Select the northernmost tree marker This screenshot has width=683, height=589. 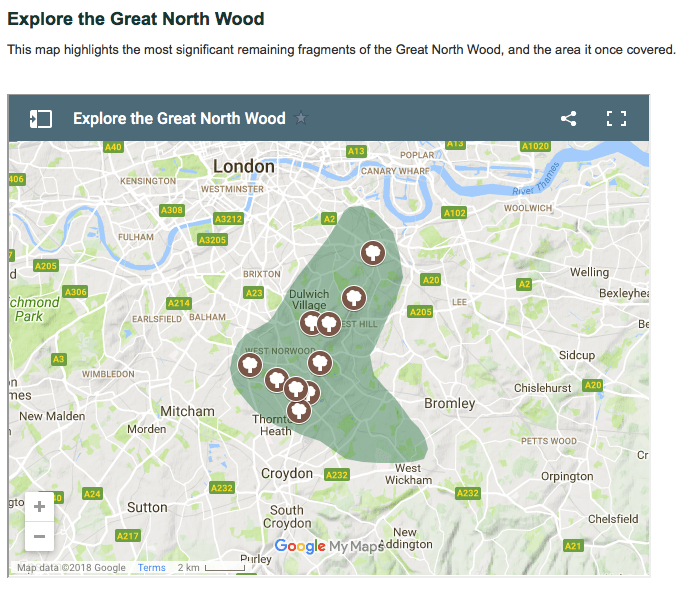point(372,252)
